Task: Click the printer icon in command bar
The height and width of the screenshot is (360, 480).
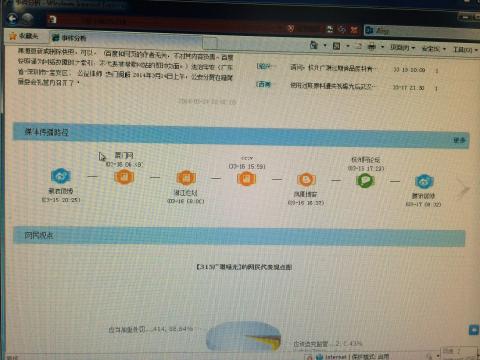Action: point(372,46)
